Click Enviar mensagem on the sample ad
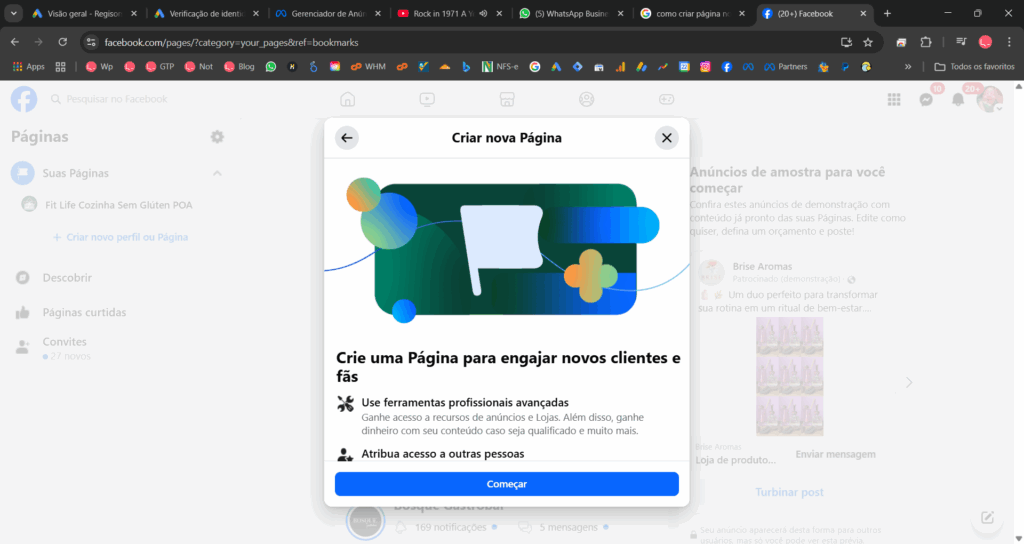The image size is (1024, 544). [835, 454]
